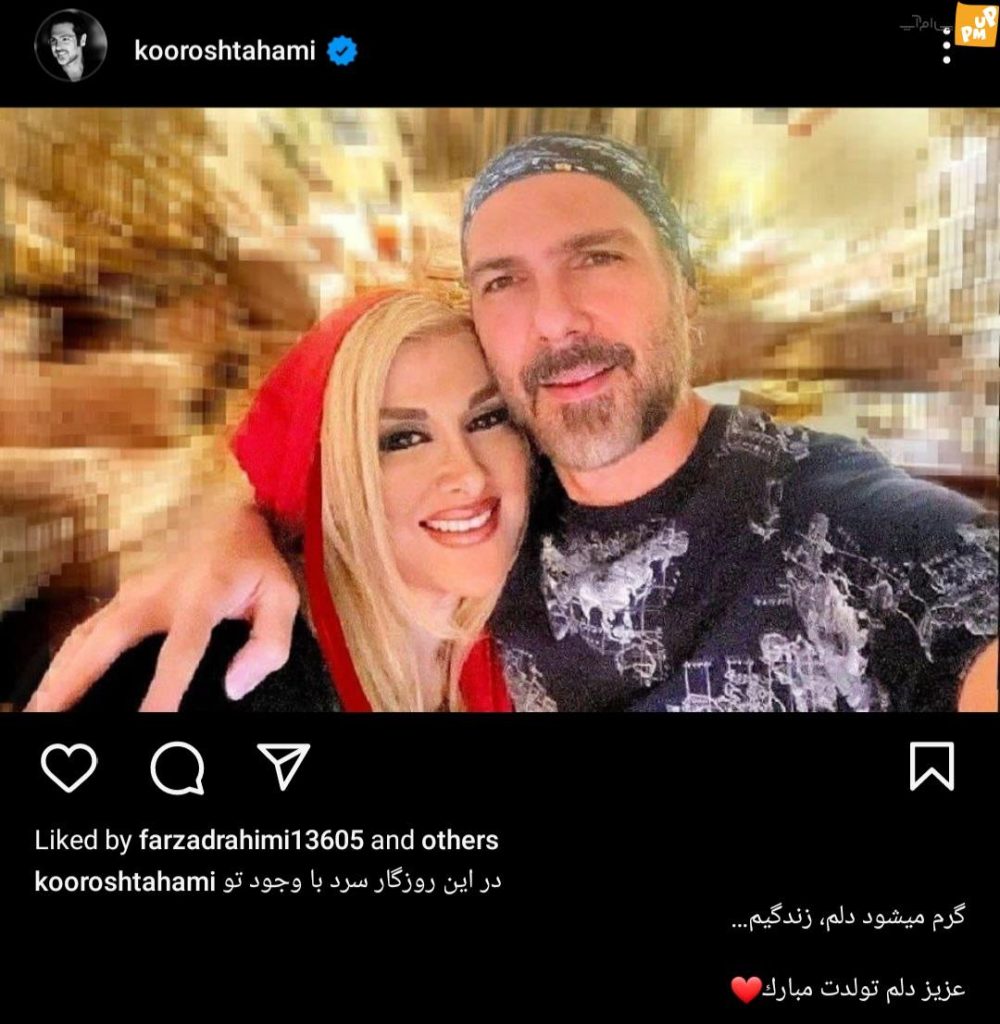
Task: Select the kooroshtahami username in the caption
Action: [125, 882]
